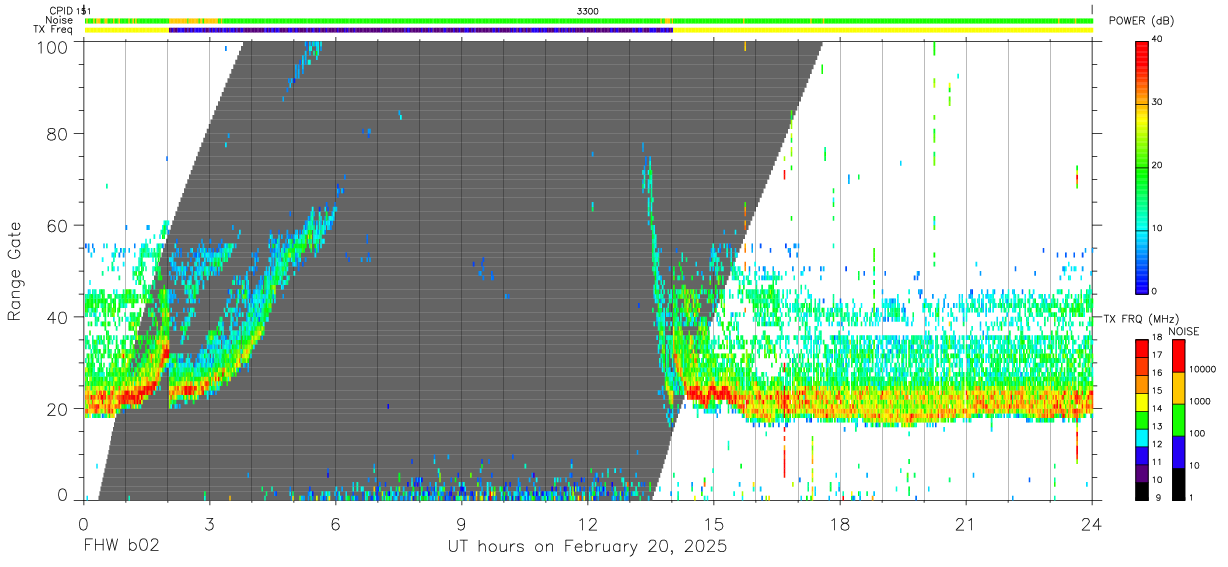Click the NOISE color scale bar
The height and width of the screenshot is (567, 1228).
(1178, 418)
